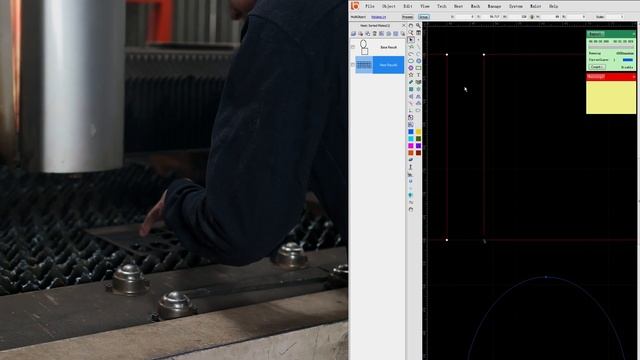
Task: Click the yellow message text area
Action: (x=611, y=97)
